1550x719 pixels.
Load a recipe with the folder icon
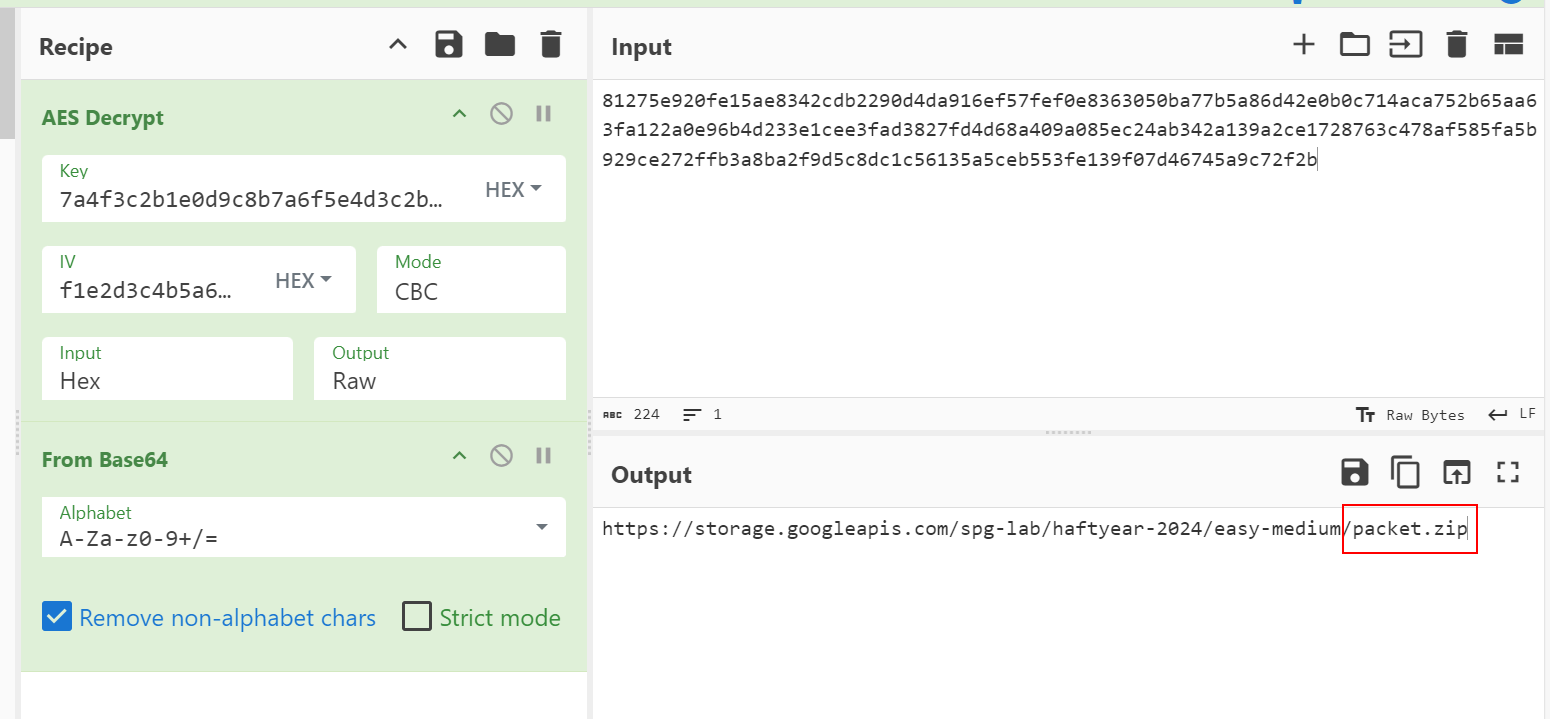(499, 45)
